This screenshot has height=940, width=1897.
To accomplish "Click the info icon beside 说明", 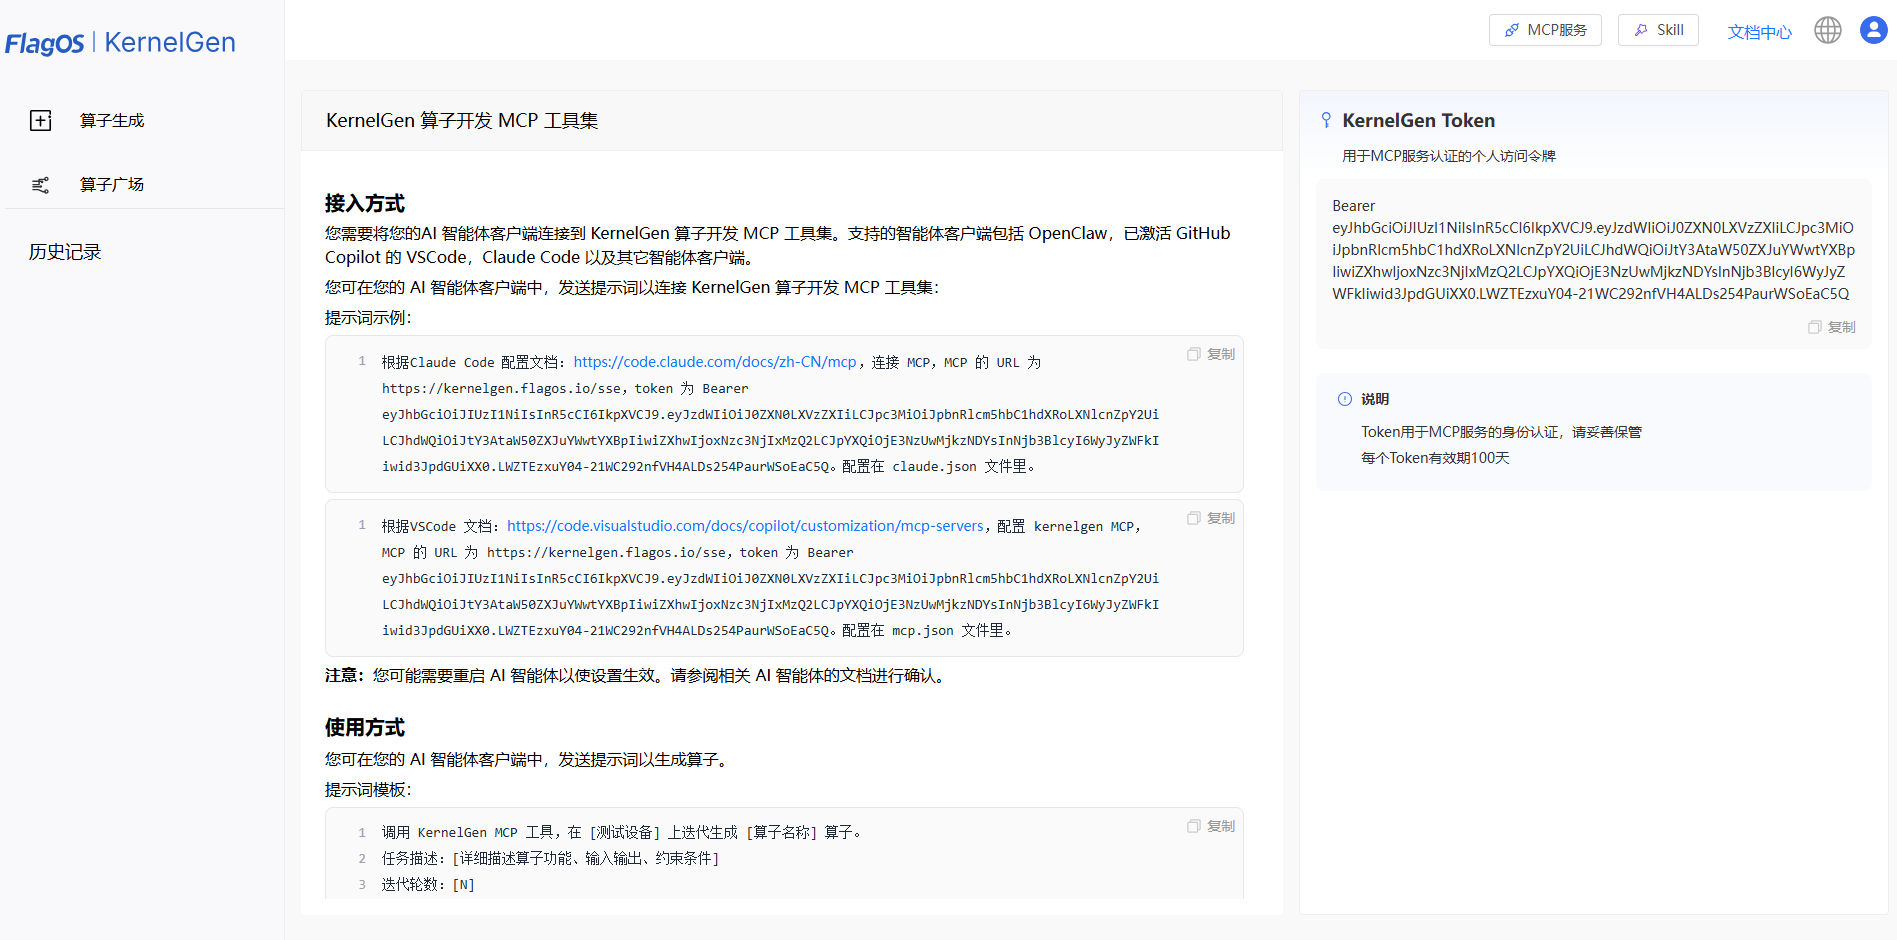I will pyautogui.click(x=1345, y=399).
